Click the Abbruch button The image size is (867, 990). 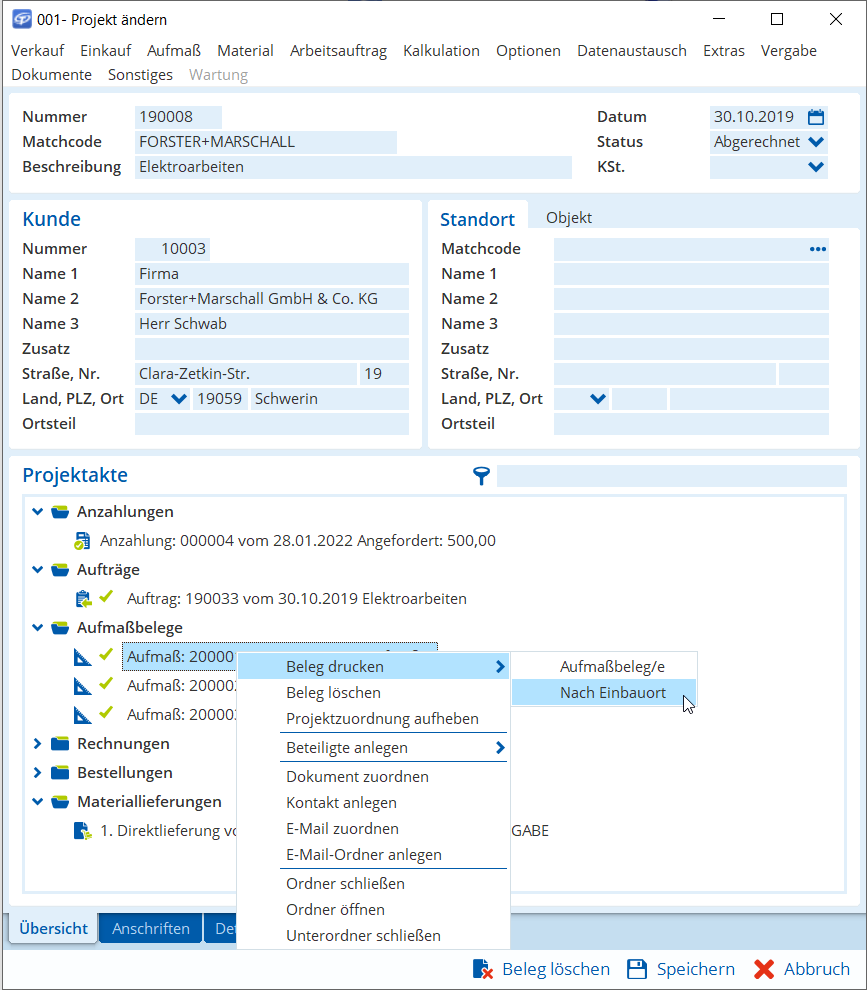802,969
